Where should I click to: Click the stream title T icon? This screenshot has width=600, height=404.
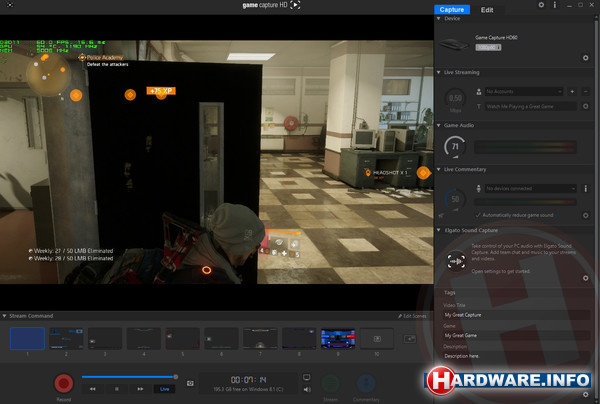pyautogui.click(x=479, y=106)
